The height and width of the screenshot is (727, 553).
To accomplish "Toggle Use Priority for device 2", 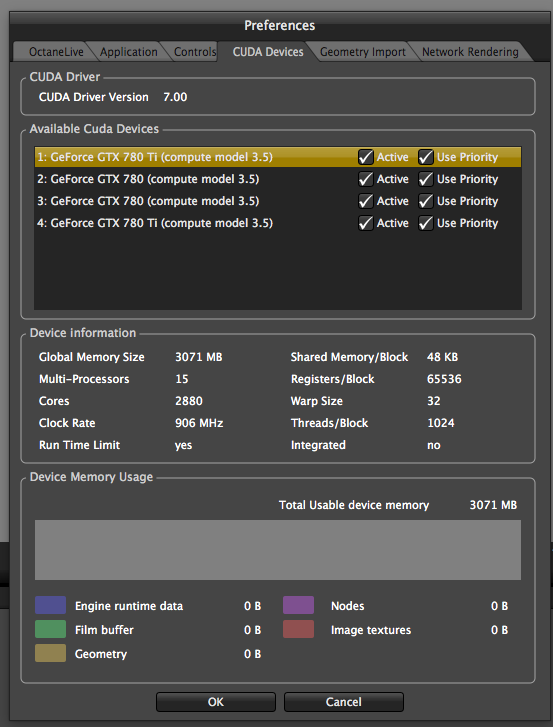I will [426, 179].
